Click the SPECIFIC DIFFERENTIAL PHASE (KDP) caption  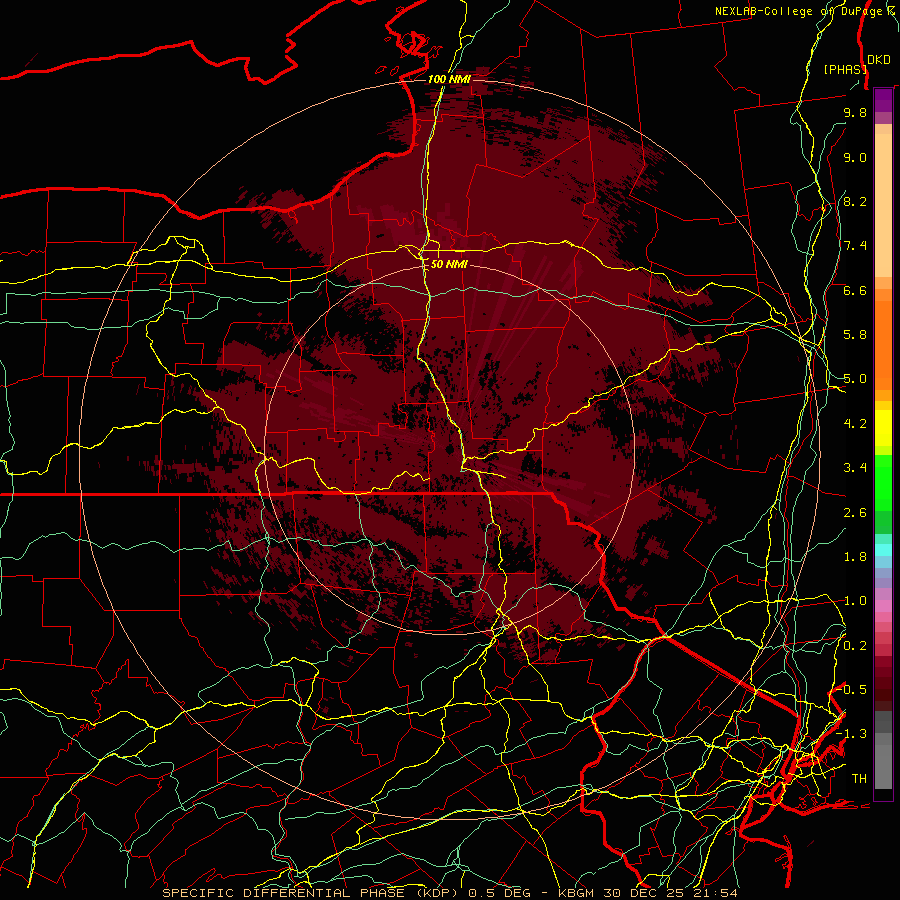312,893
